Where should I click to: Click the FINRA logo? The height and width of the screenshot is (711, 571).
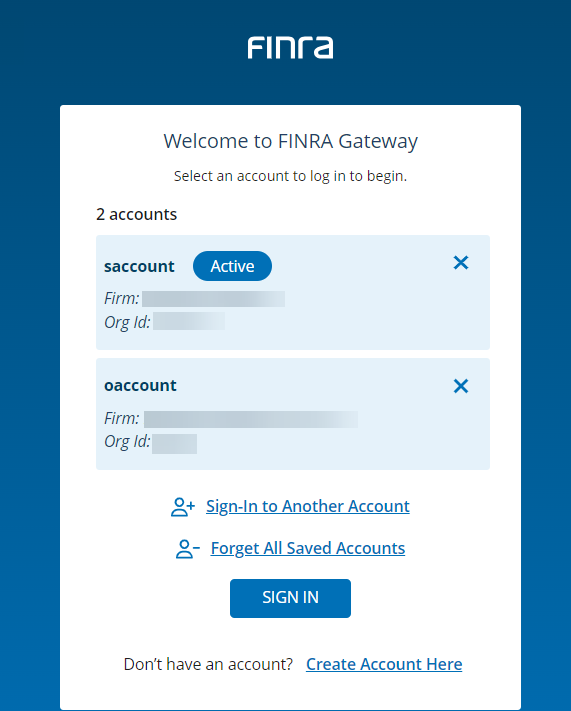coord(290,48)
